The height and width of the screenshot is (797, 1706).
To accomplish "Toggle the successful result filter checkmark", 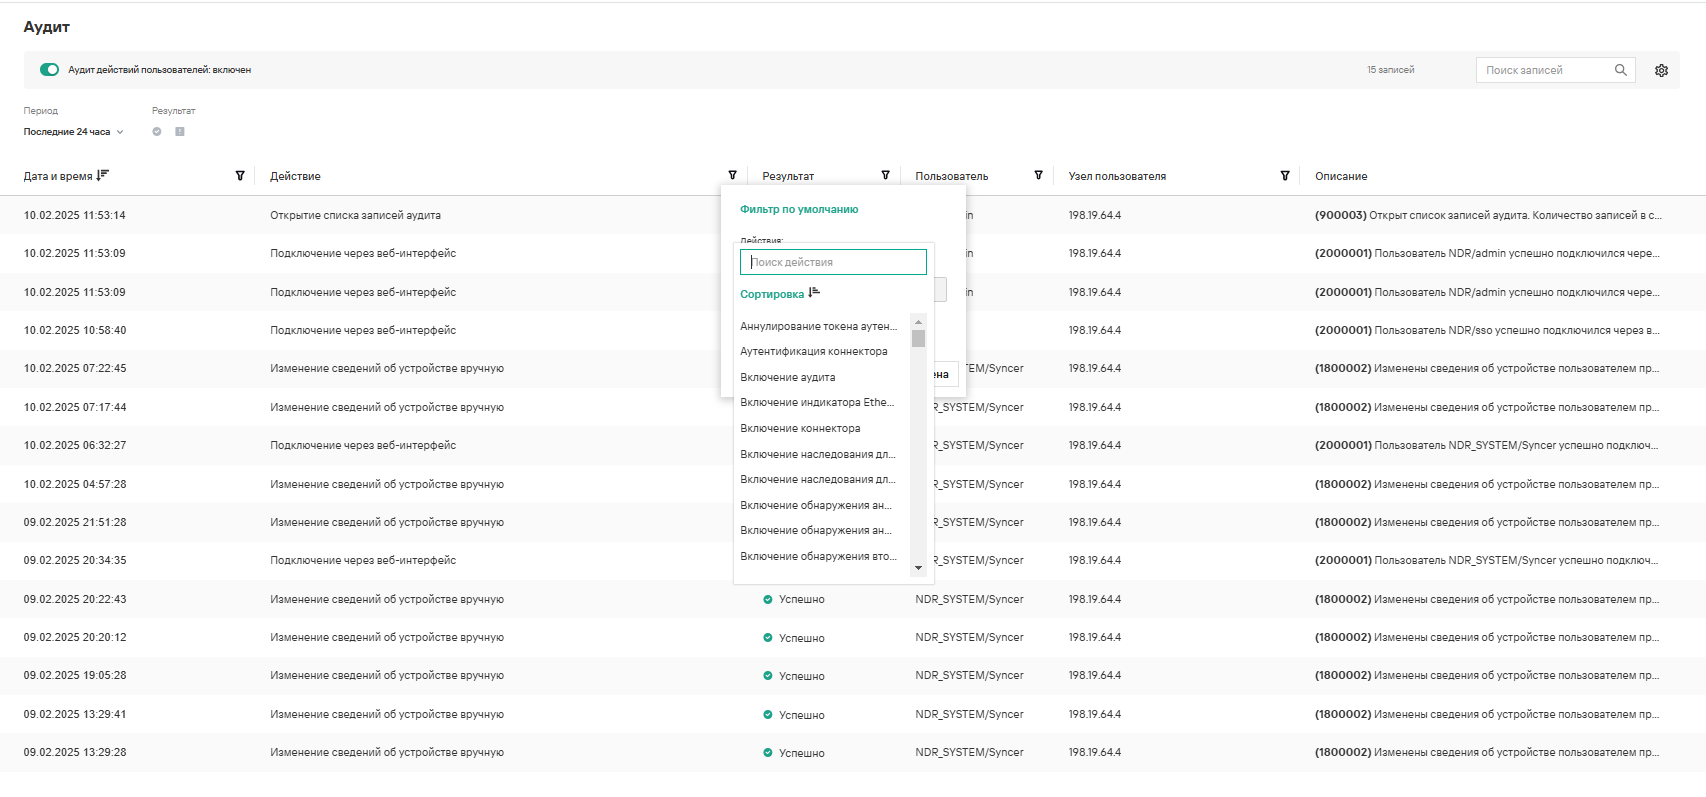I will [x=157, y=132].
